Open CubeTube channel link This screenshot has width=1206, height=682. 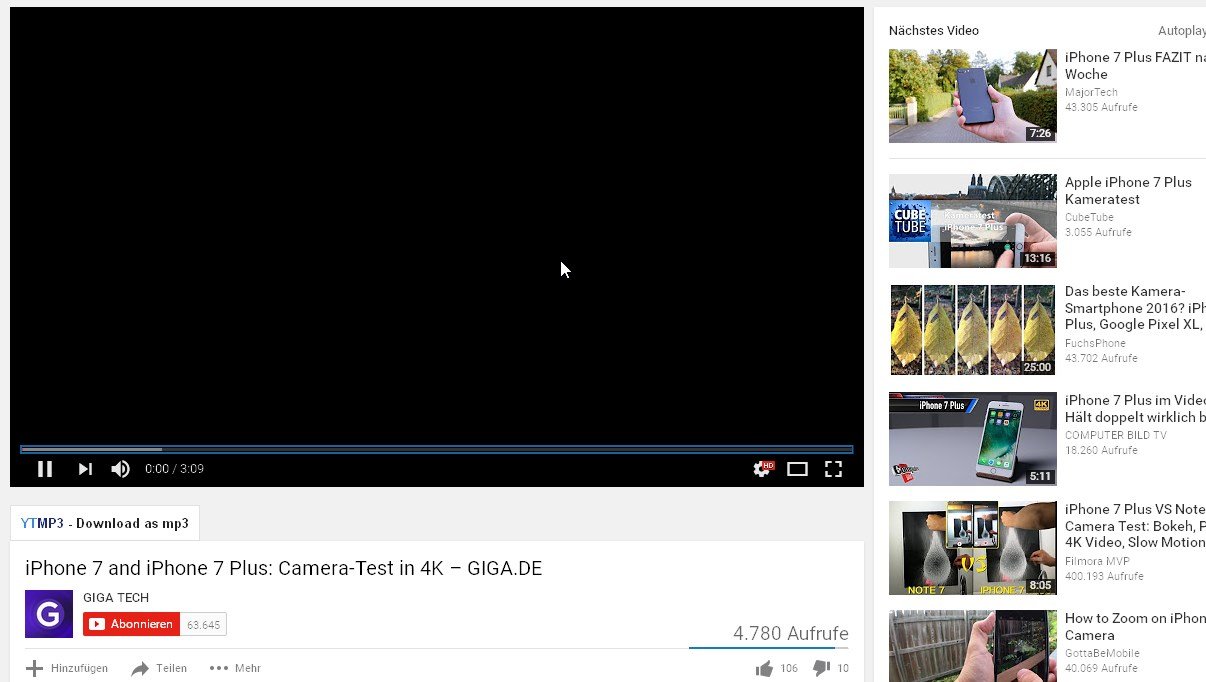pyautogui.click(x=1088, y=217)
